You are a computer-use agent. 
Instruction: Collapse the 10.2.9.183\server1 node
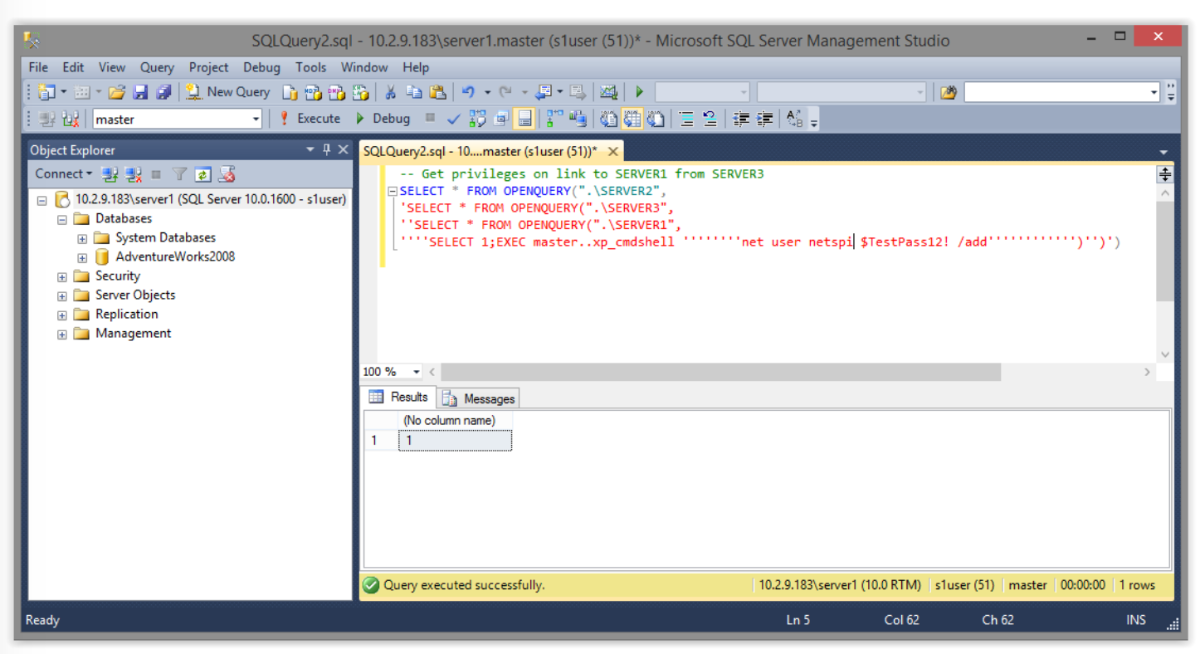pyautogui.click(x=42, y=200)
